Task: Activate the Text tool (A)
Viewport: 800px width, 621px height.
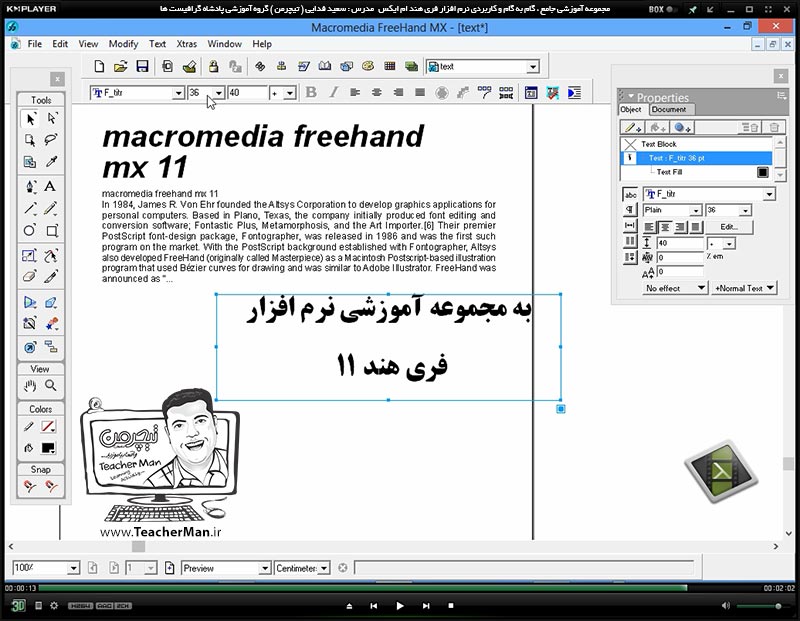Action: pyautogui.click(x=50, y=186)
